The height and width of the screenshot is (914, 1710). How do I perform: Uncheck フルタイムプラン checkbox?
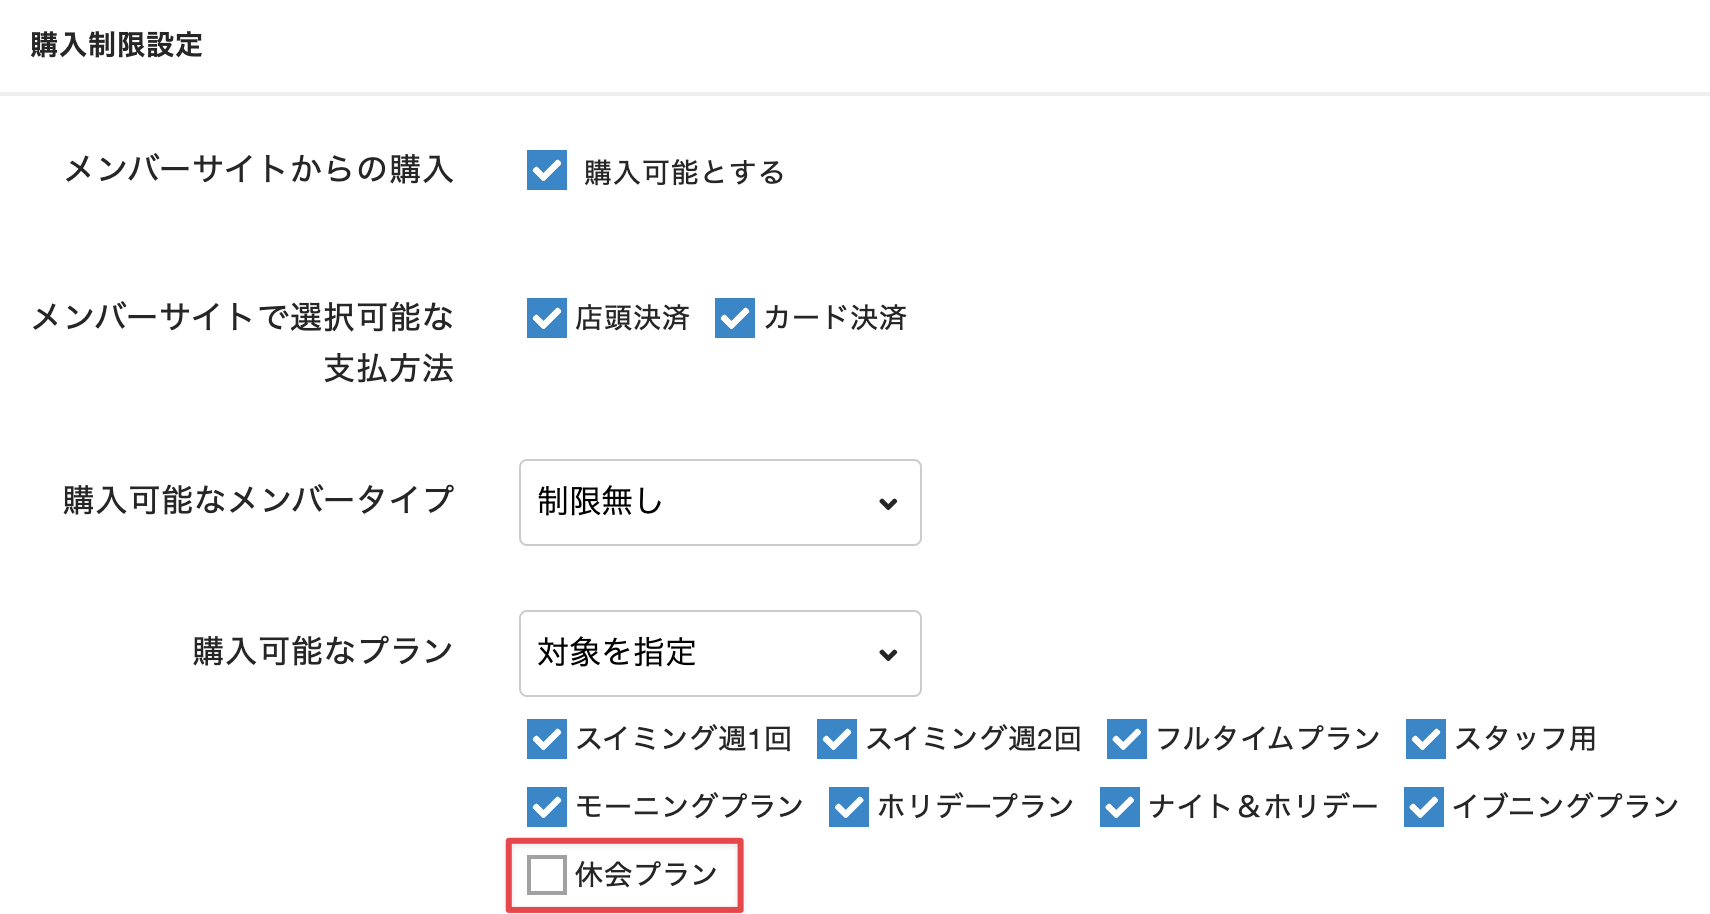point(1126,739)
